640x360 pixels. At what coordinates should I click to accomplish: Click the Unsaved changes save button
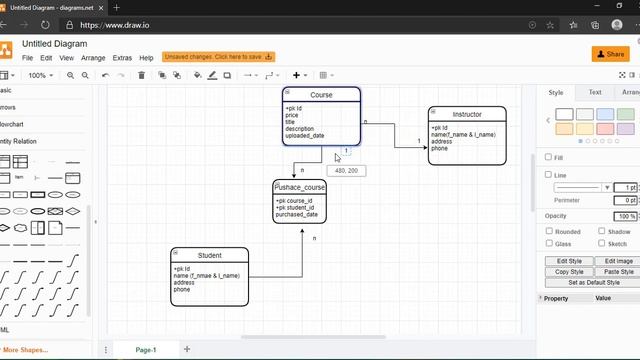[x=218, y=57]
